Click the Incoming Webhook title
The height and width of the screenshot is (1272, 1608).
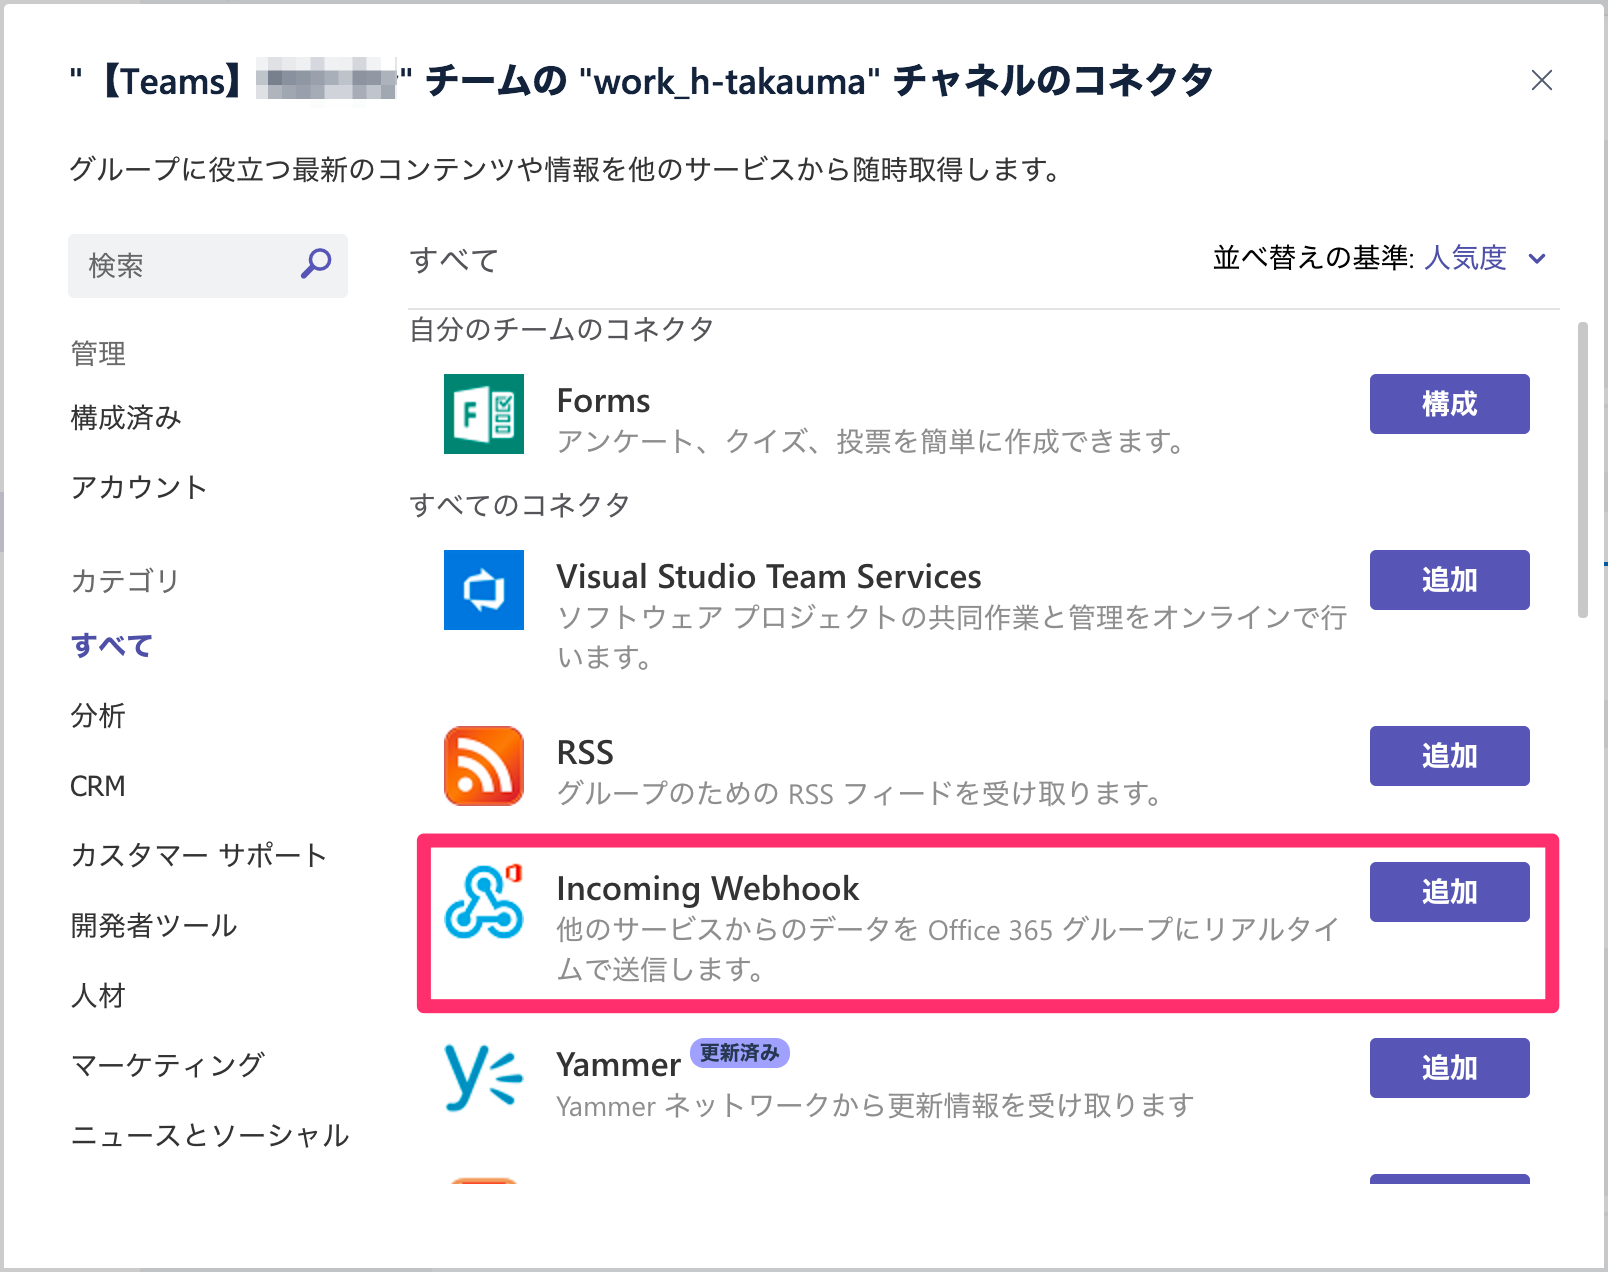pyautogui.click(x=708, y=889)
